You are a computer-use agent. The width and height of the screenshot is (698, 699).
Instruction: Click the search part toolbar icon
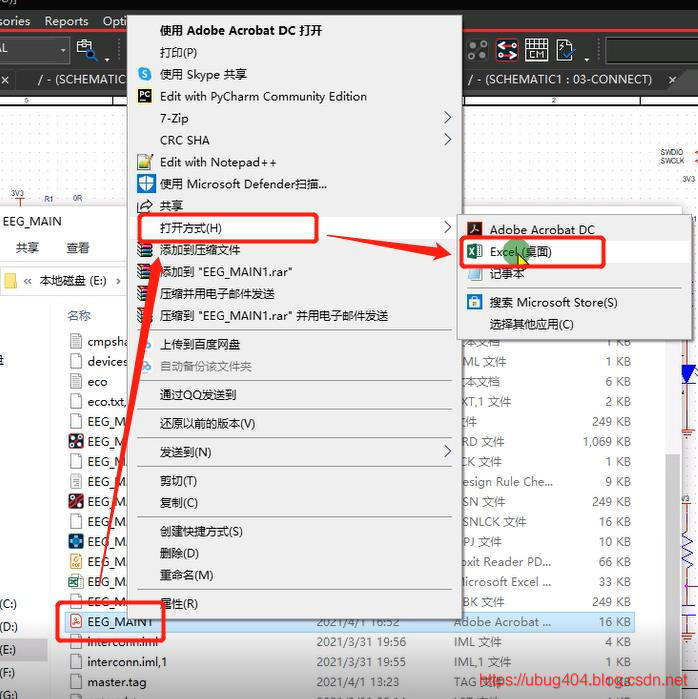point(86,49)
